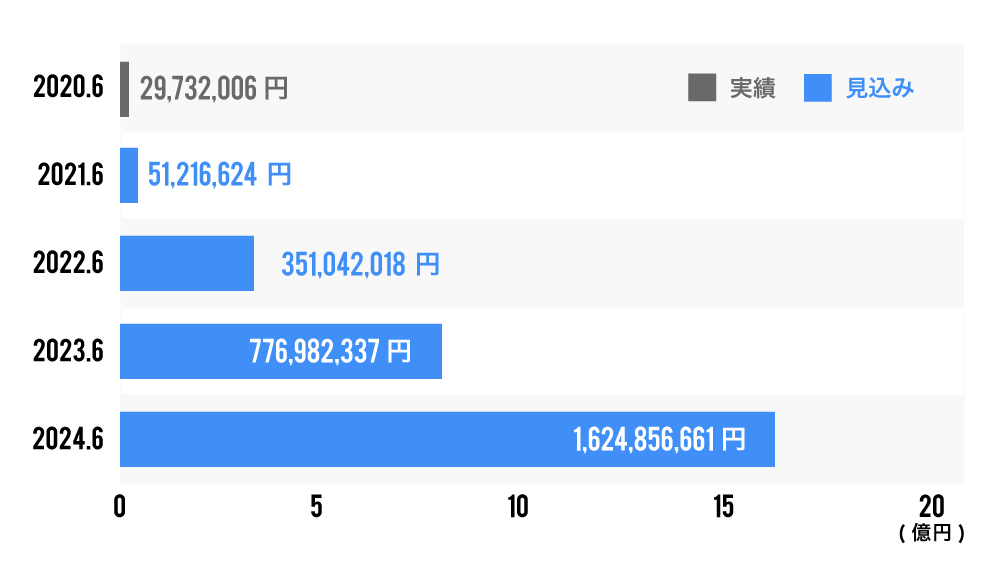The height and width of the screenshot is (573, 1000).
Task: Click the 2024.6 year label
Action: (68, 439)
